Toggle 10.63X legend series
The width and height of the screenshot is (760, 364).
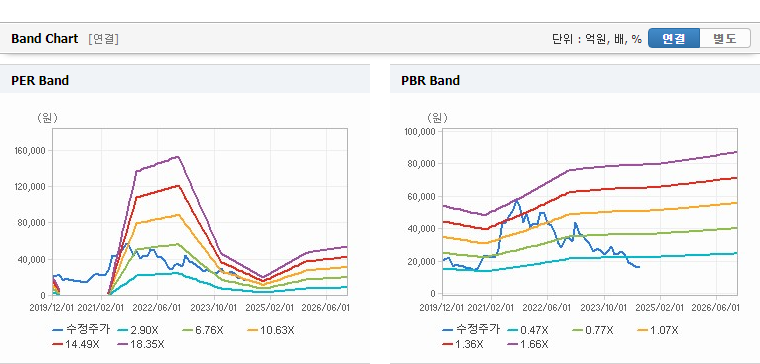pyautogui.click(x=270, y=330)
